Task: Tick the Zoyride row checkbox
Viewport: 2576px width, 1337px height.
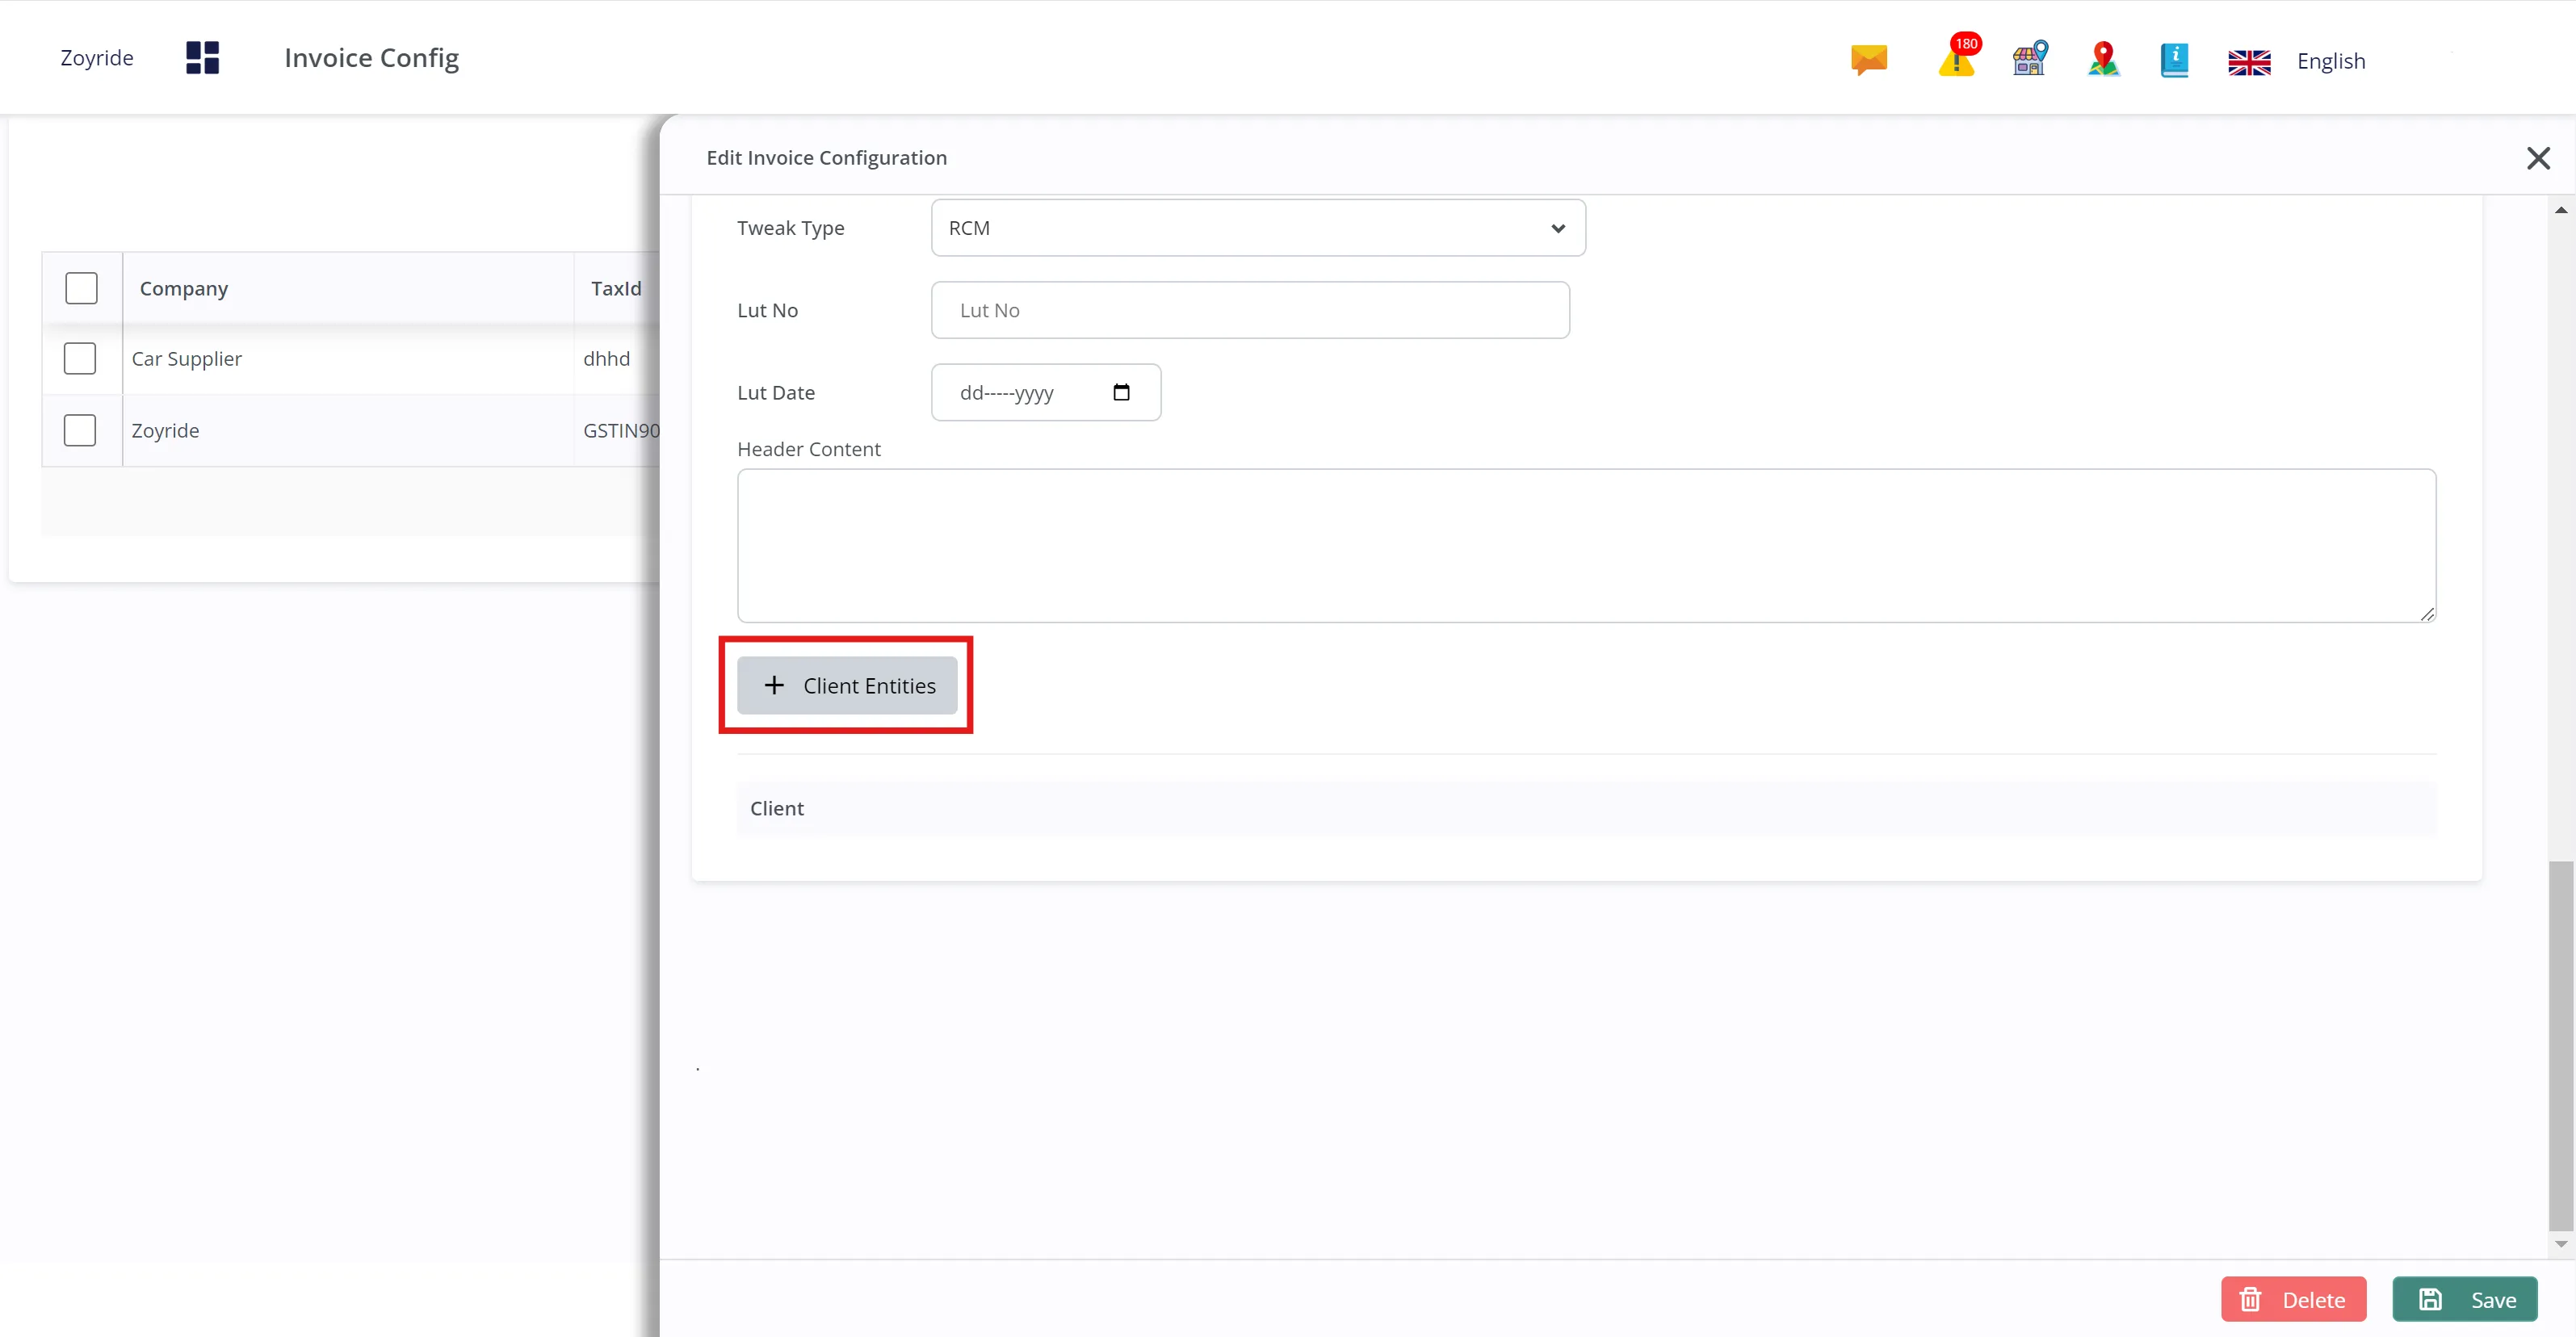Action: point(80,430)
